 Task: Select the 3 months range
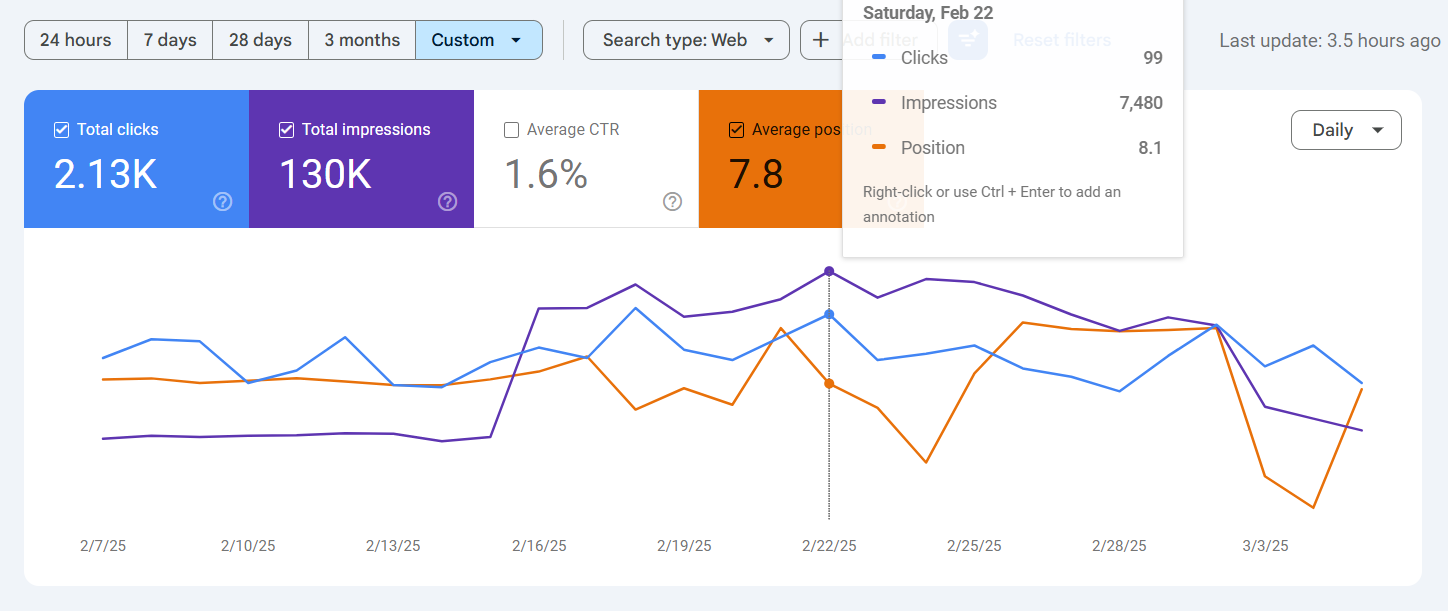pos(362,40)
